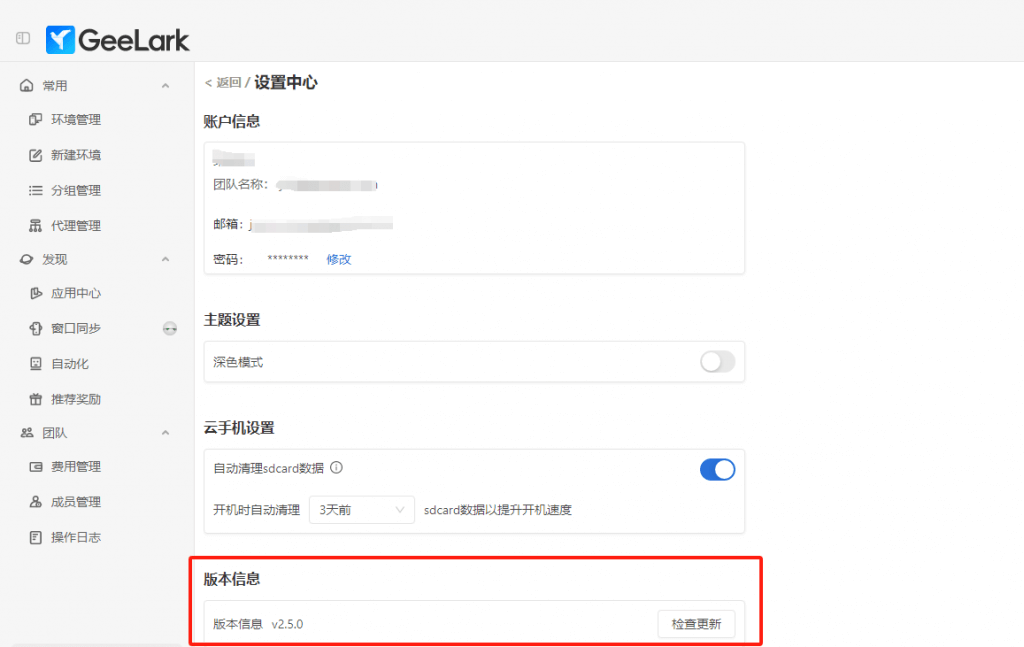Image resolution: width=1024 pixels, height=647 pixels.
Task: Turn off 自动清理sdcard数据 toggle
Action: [717, 469]
